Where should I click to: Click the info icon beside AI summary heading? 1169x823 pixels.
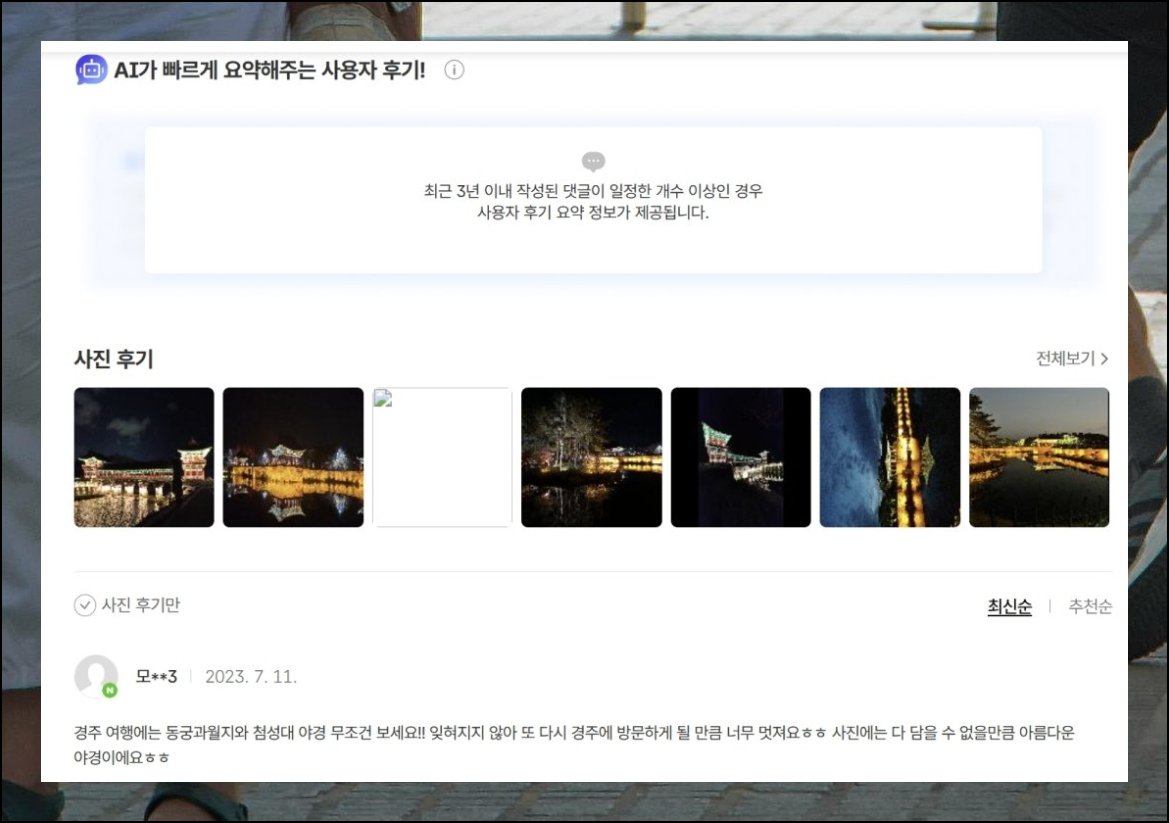pos(454,70)
